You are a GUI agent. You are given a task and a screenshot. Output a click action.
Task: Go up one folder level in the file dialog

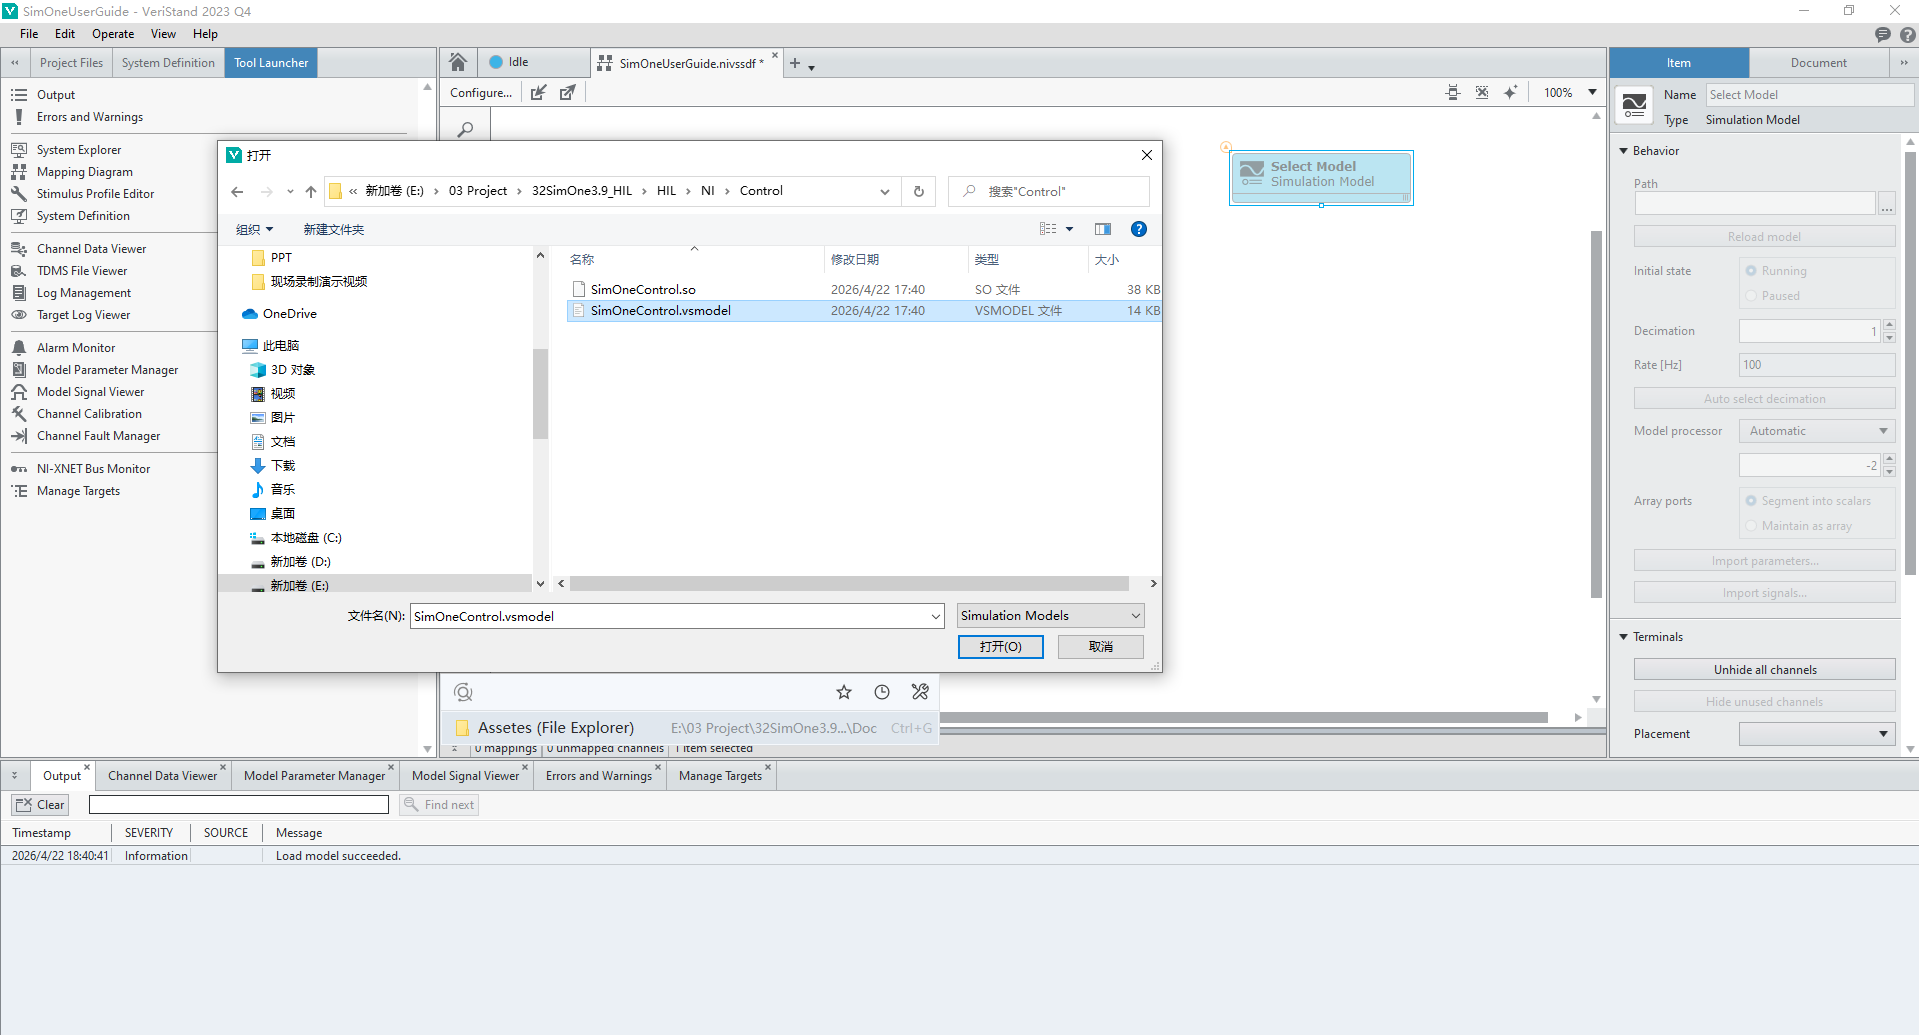click(x=311, y=191)
